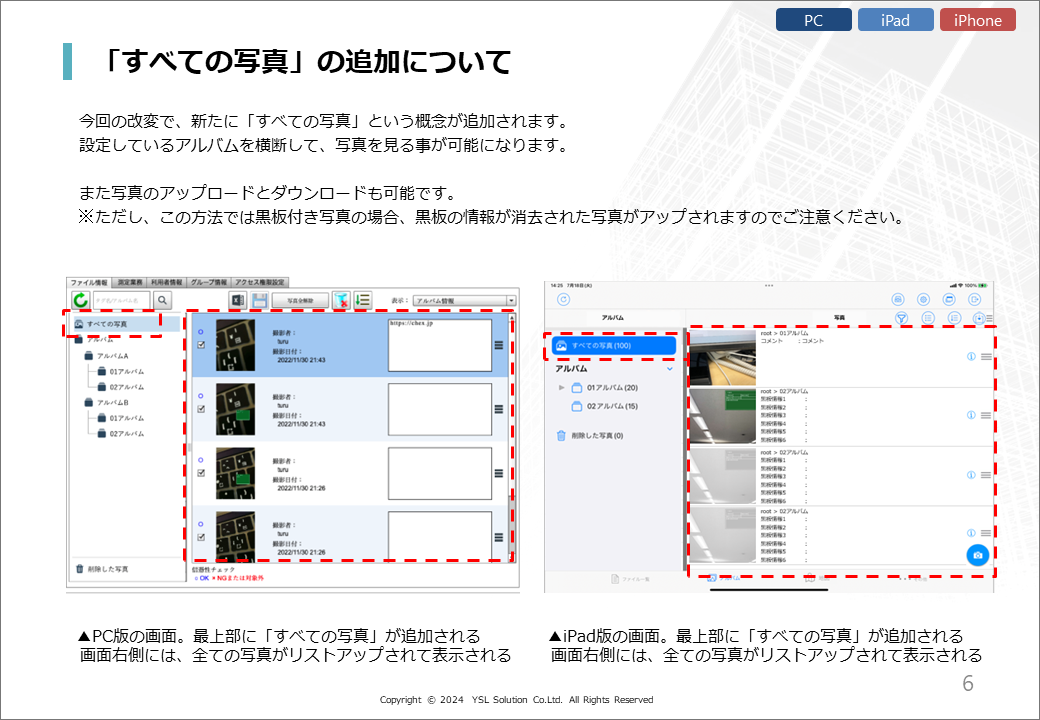
Task: Tap the info icon on first iPad photo
Action: click(x=971, y=357)
